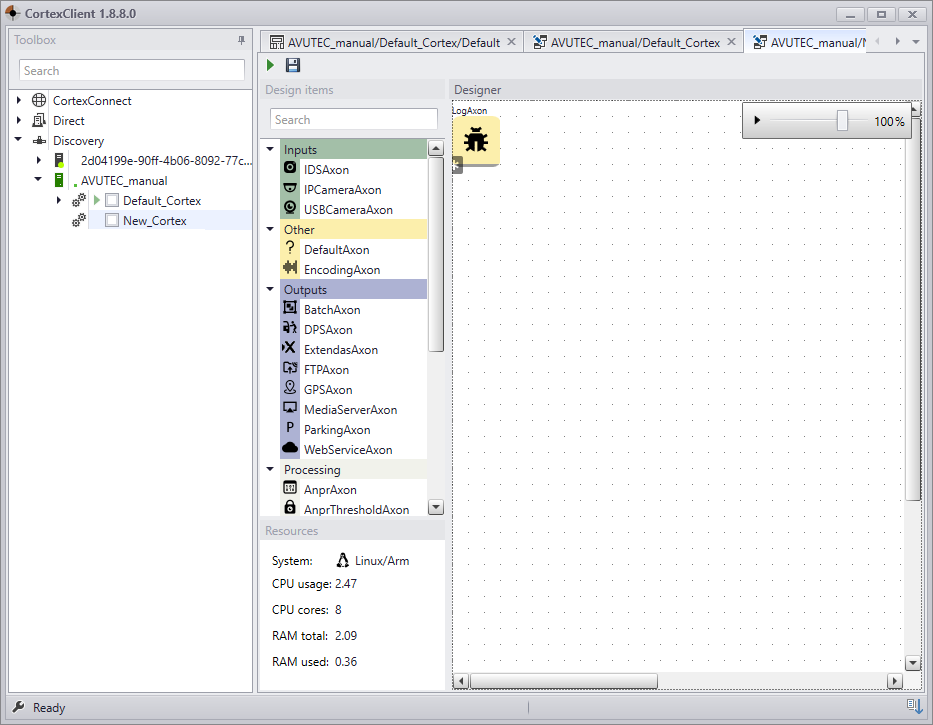Choose the USBCameraAxon webcam icon

(x=290, y=208)
